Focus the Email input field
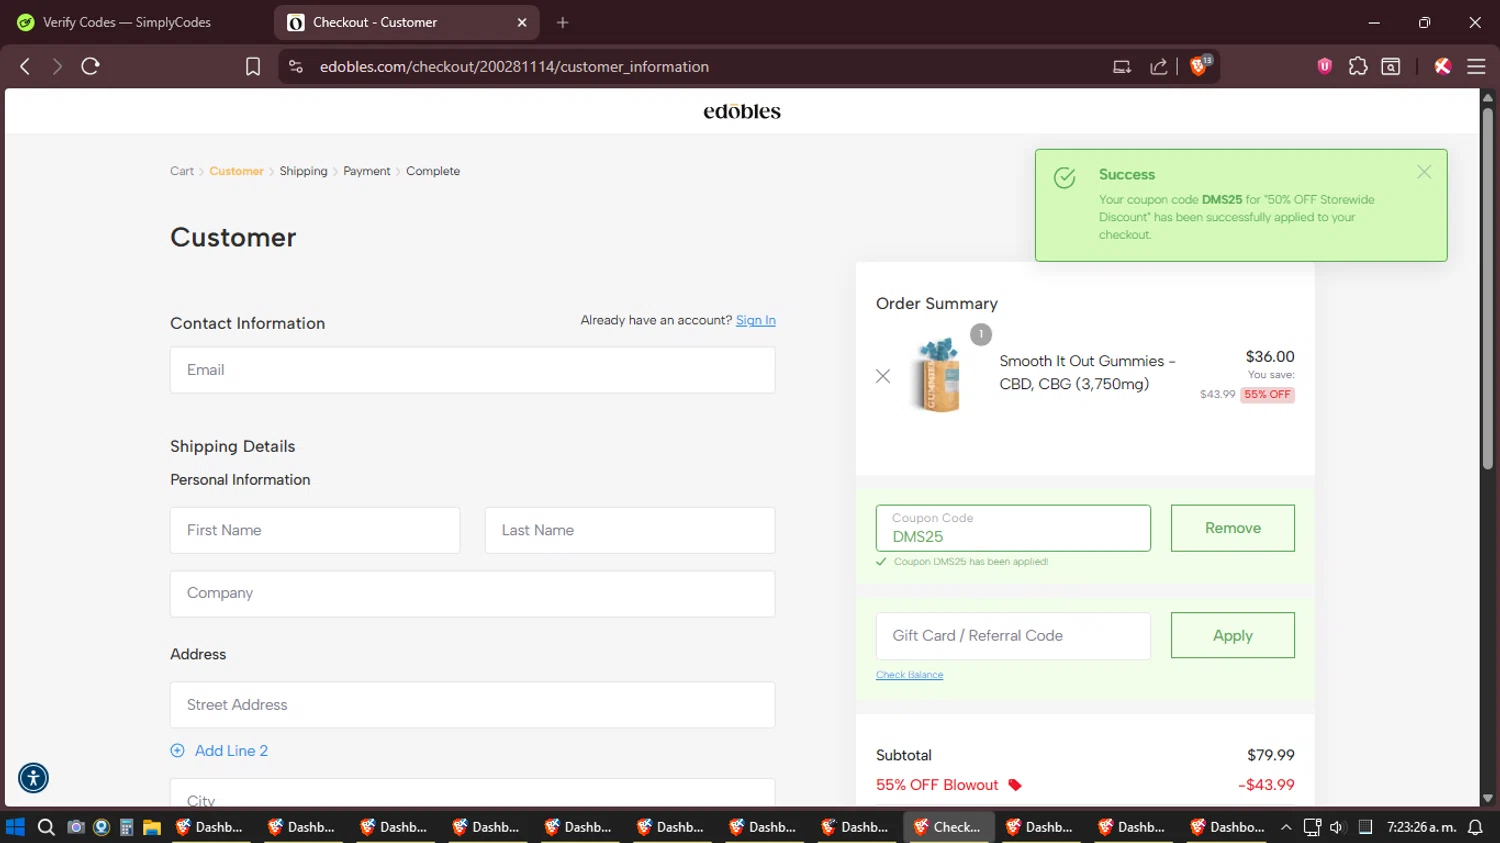The width and height of the screenshot is (1500, 843). (473, 370)
